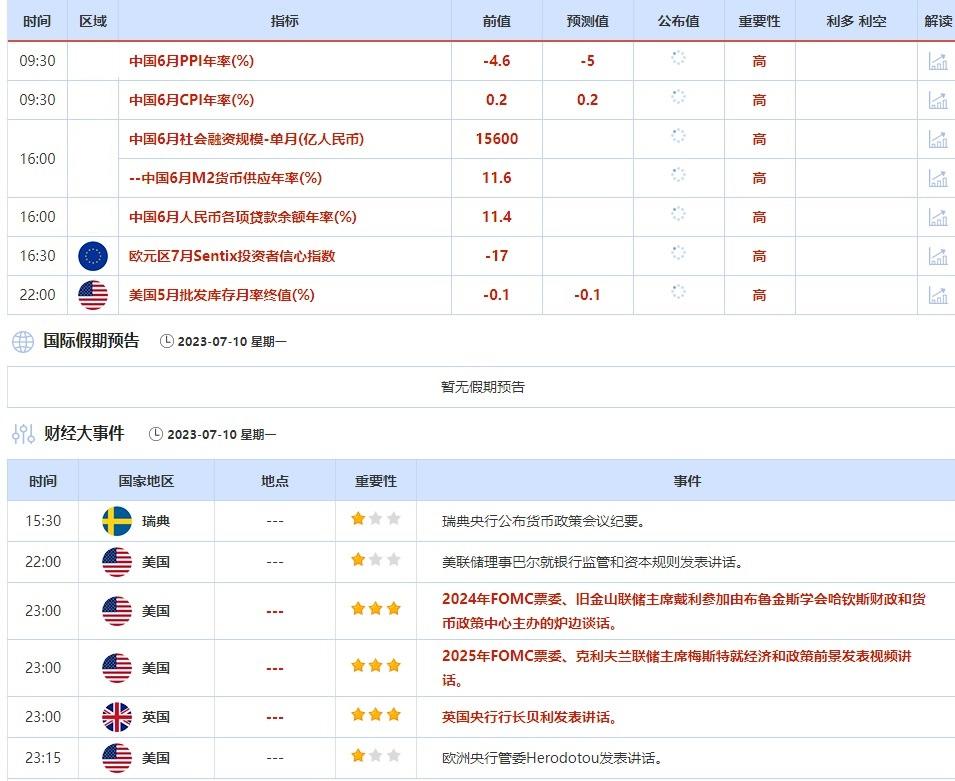955x781 pixels.
Task: Click the loading spinner in PPI 公布值 cell
Action: [679, 61]
